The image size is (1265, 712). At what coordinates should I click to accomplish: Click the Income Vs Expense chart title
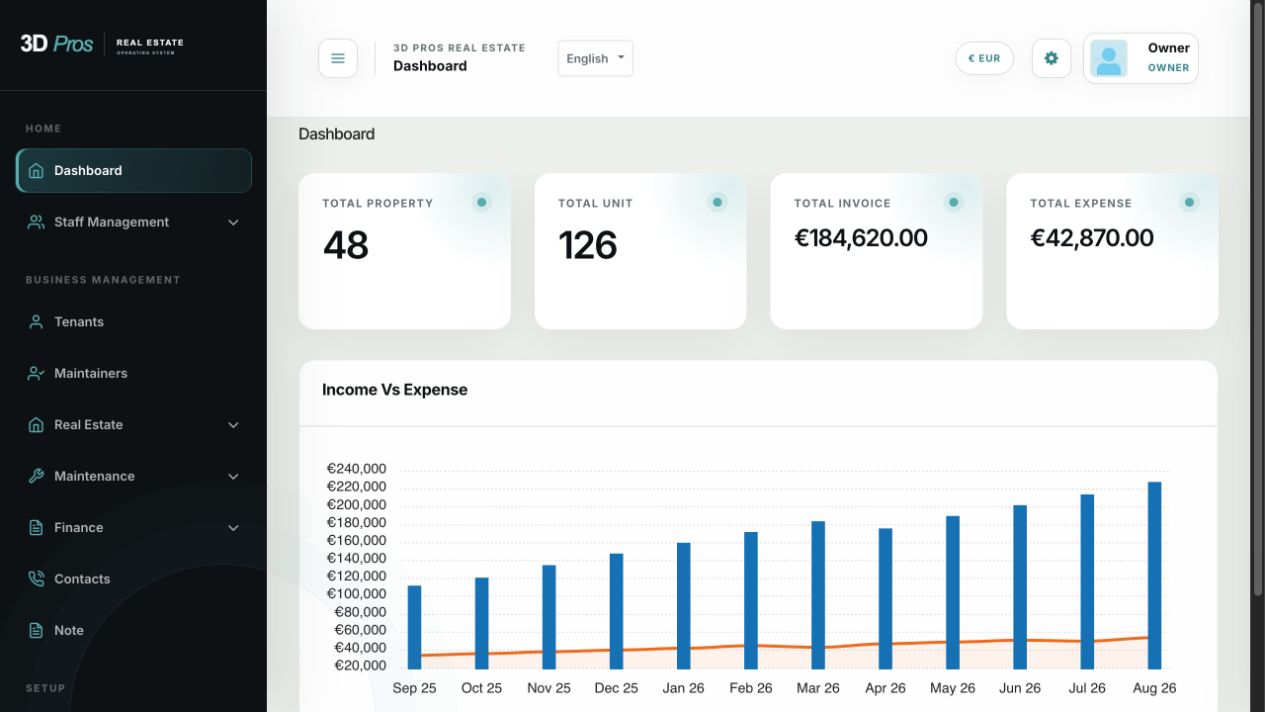click(x=395, y=390)
